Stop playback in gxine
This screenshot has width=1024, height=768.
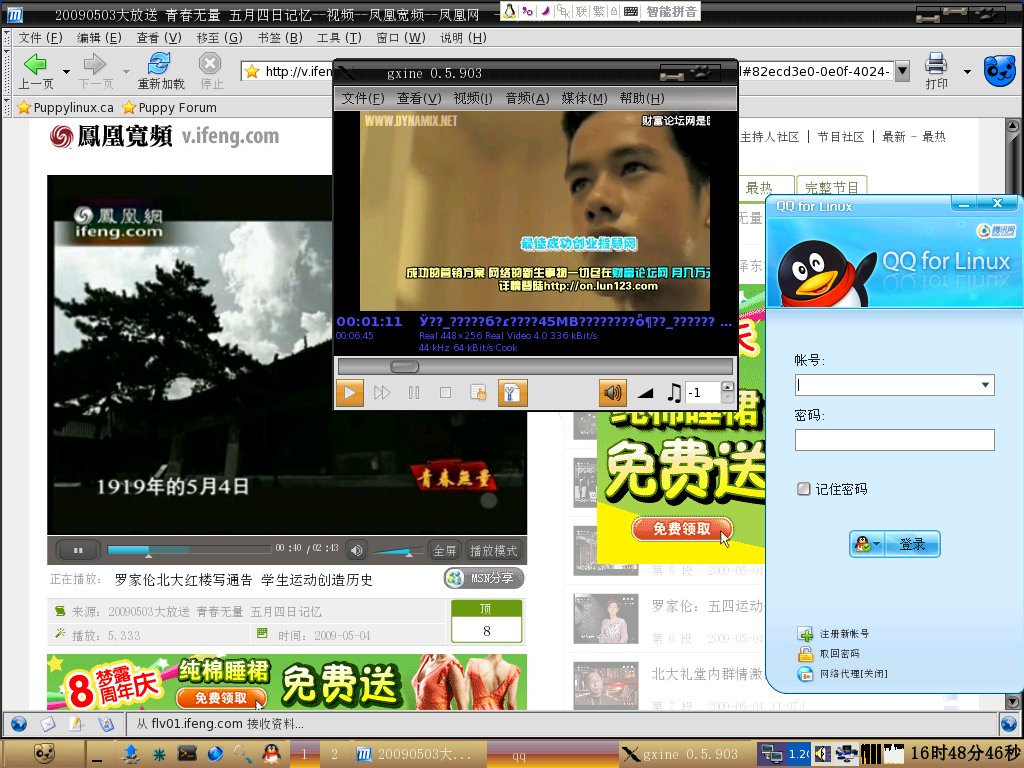tap(445, 393)
